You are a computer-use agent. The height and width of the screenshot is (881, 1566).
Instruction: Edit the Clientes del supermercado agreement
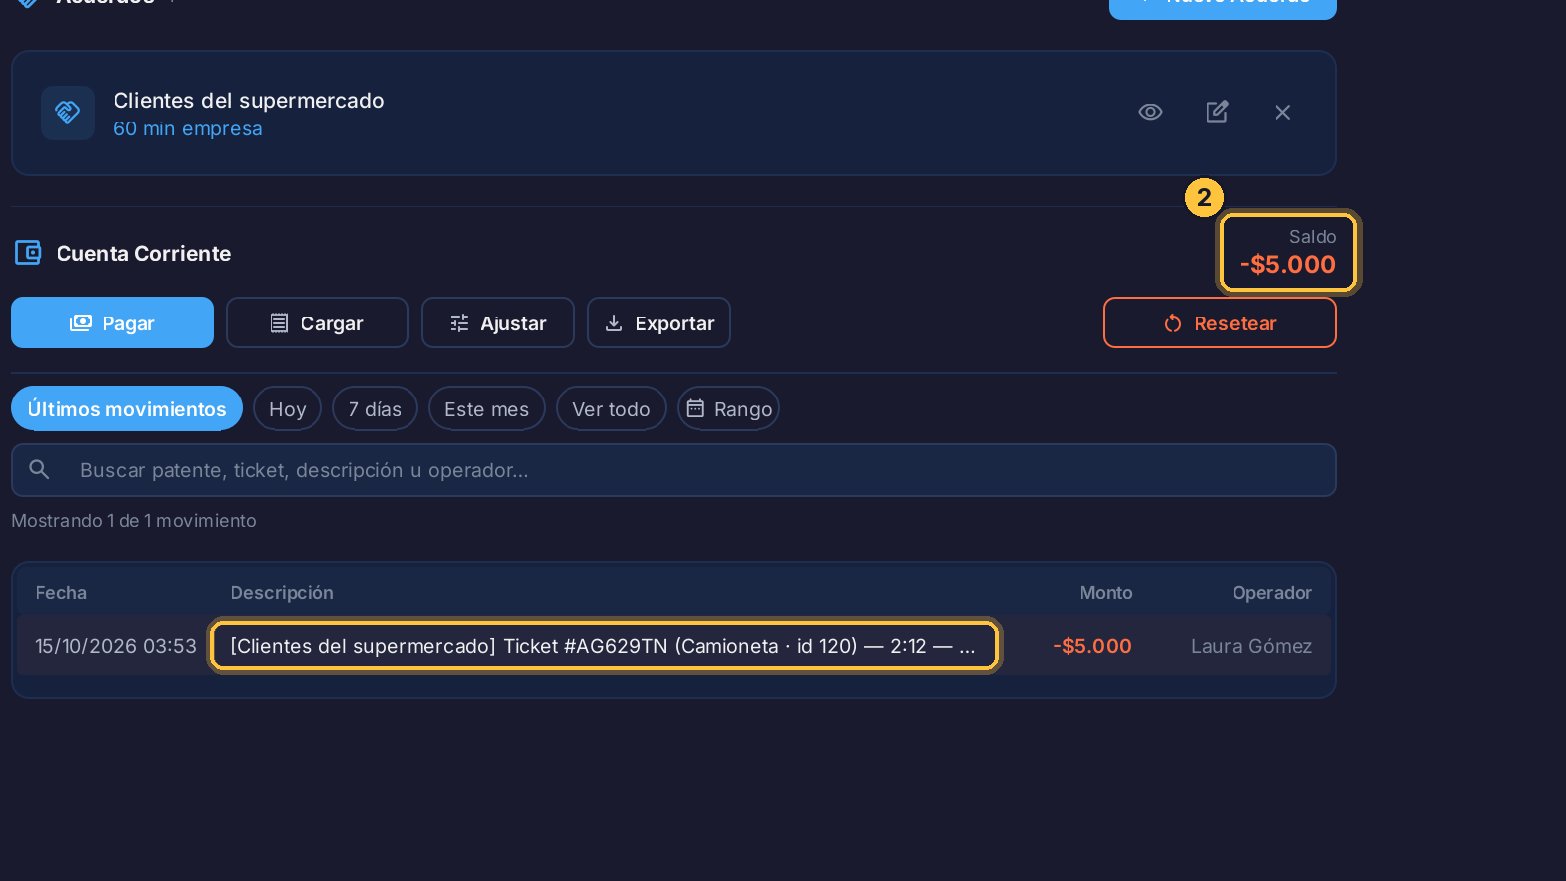pyautogui.click(x=1216, y=112)
